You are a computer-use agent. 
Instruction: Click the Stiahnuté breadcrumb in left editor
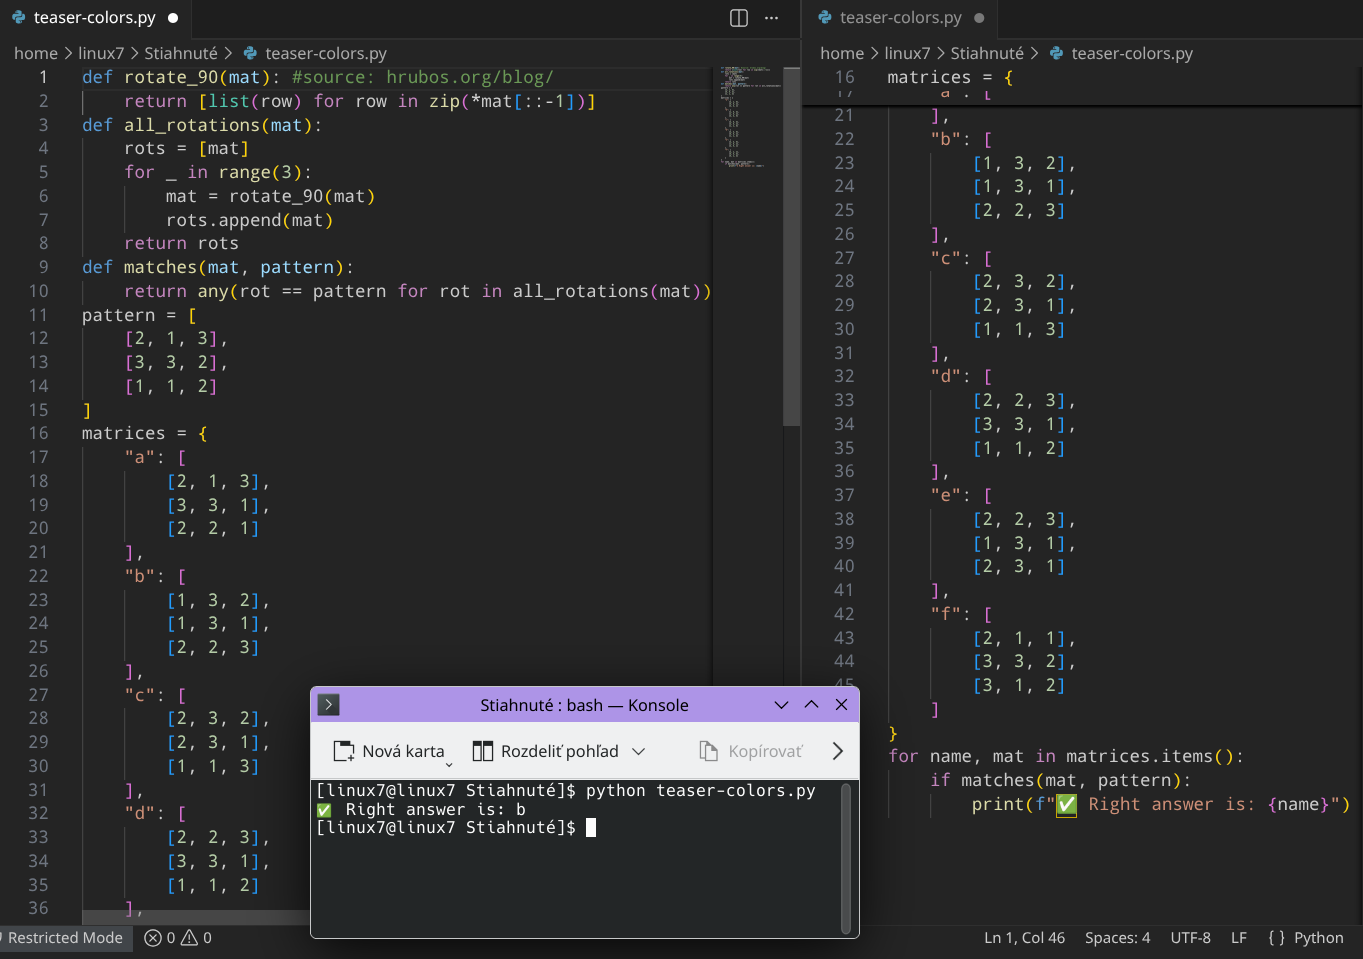pyautogui.click(x=180, y=53)
